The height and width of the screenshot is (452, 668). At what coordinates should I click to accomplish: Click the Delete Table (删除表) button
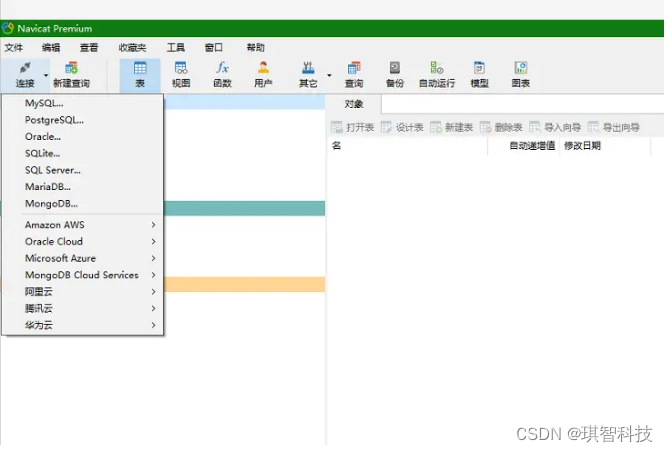pyautogui.click(x=501, y=127)
